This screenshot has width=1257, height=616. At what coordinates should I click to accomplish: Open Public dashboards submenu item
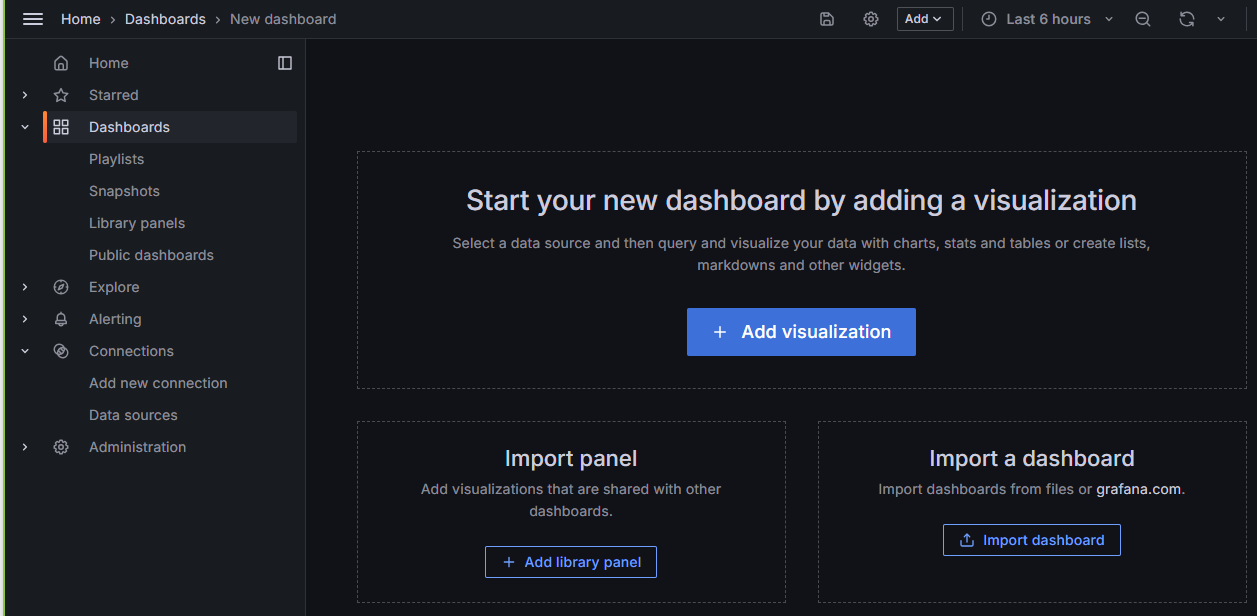click(x=151, y=255)
